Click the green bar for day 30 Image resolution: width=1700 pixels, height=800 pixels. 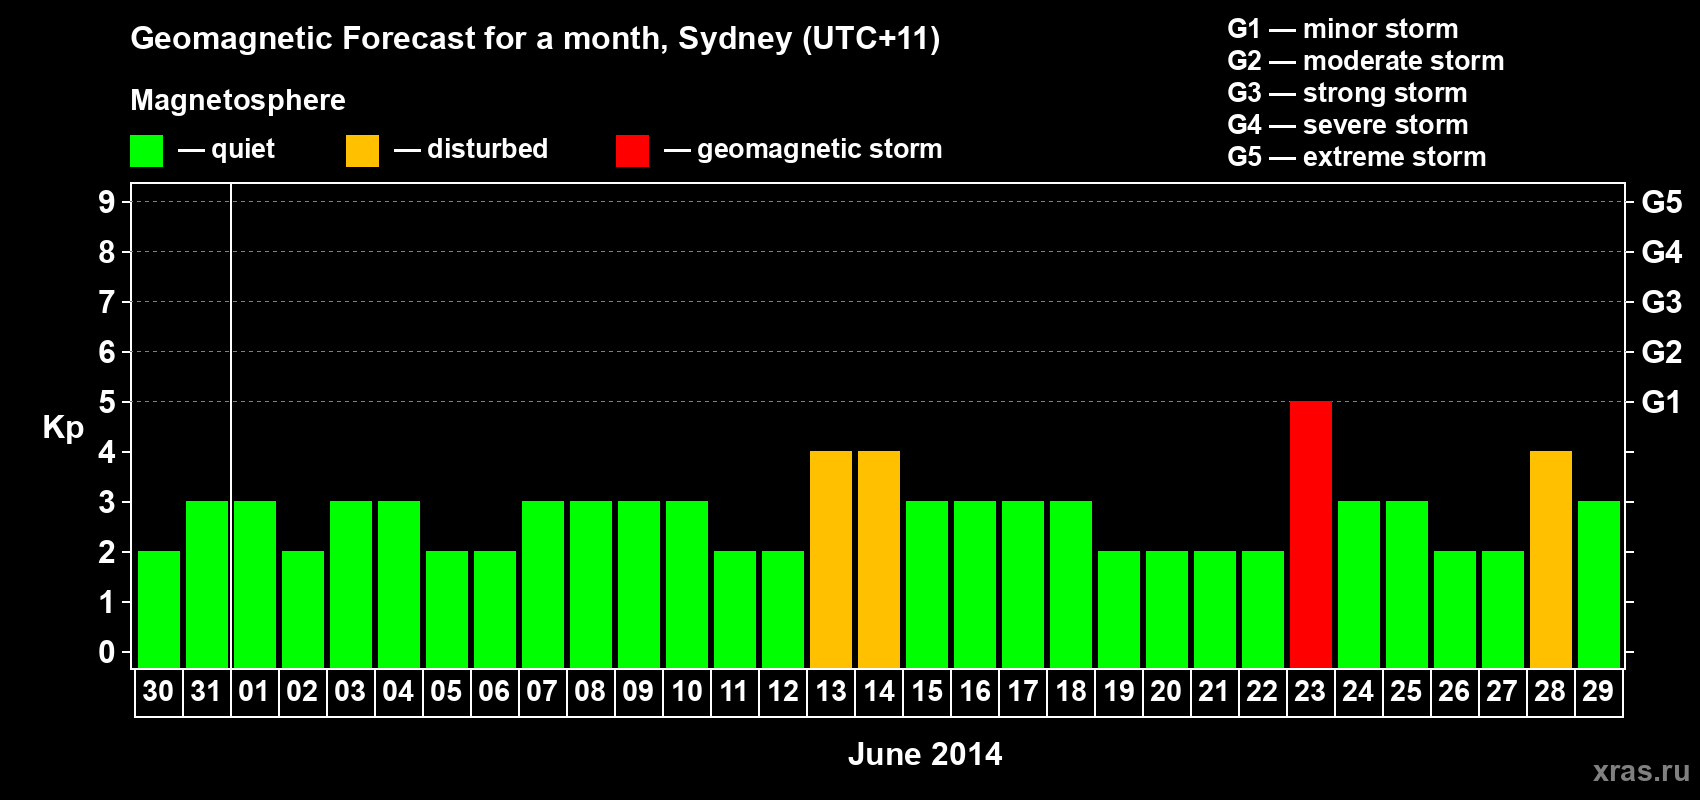159,609
